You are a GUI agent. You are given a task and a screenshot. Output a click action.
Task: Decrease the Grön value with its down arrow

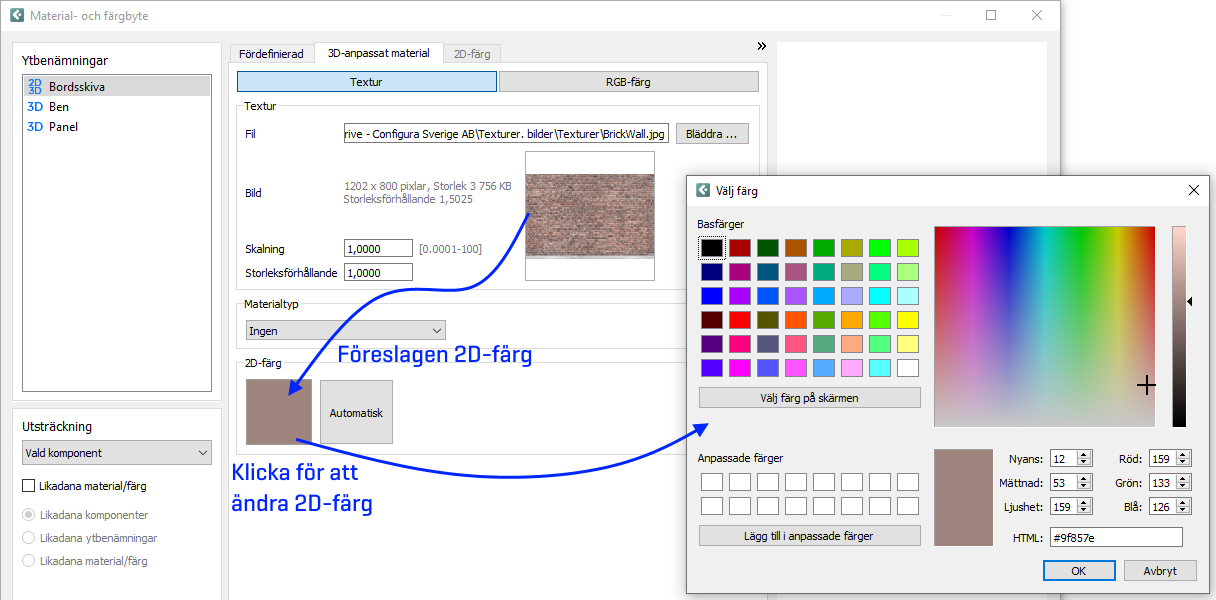click(x=1184, y=487)
